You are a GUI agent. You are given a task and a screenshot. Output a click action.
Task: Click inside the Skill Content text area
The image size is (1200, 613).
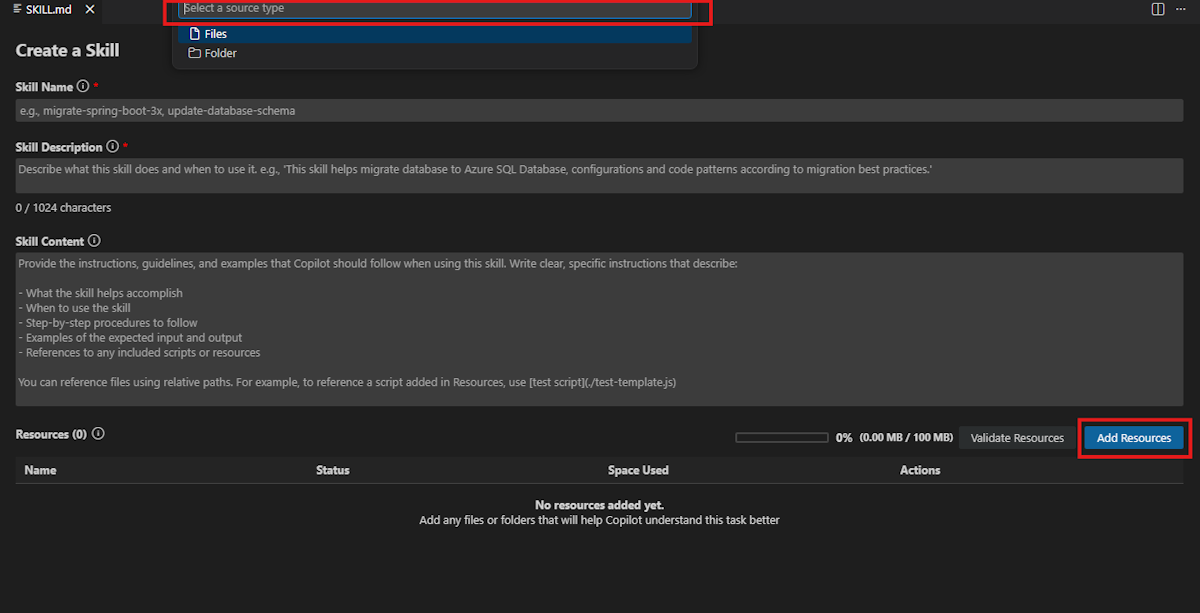point(599,330)
